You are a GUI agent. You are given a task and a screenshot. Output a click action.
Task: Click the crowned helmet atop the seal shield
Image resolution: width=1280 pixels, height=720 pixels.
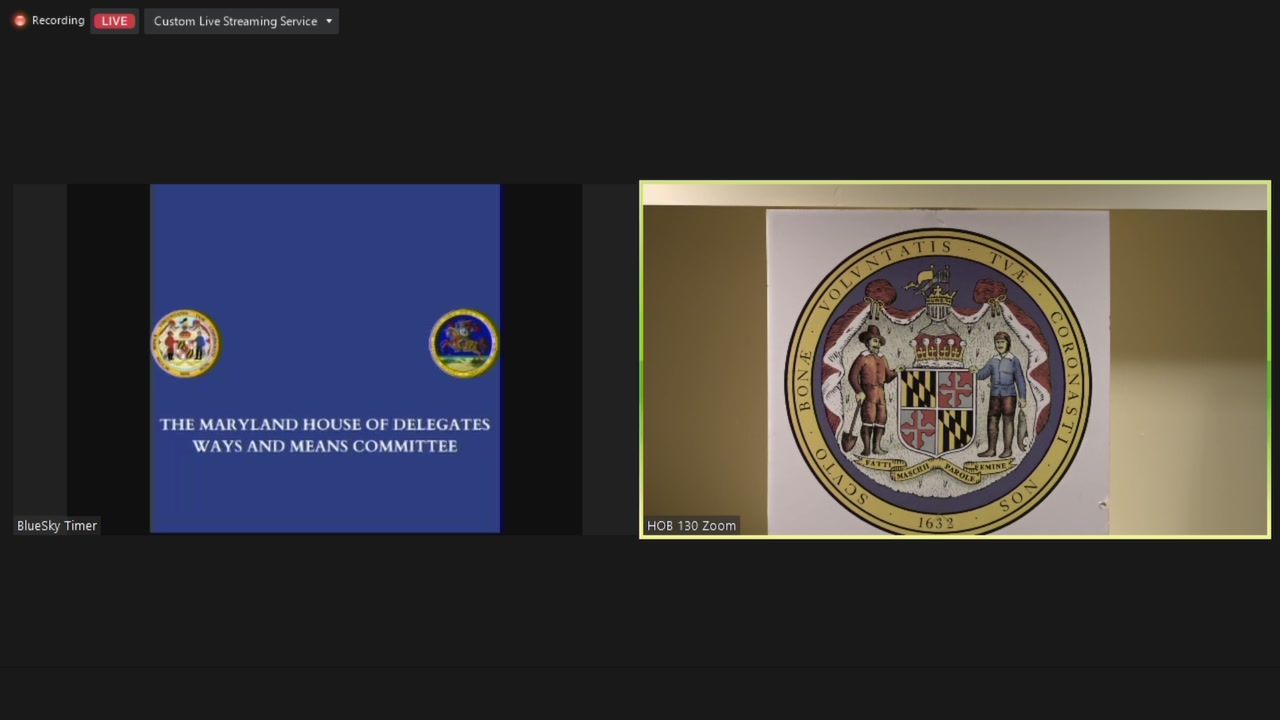click(x=936, y=300)
